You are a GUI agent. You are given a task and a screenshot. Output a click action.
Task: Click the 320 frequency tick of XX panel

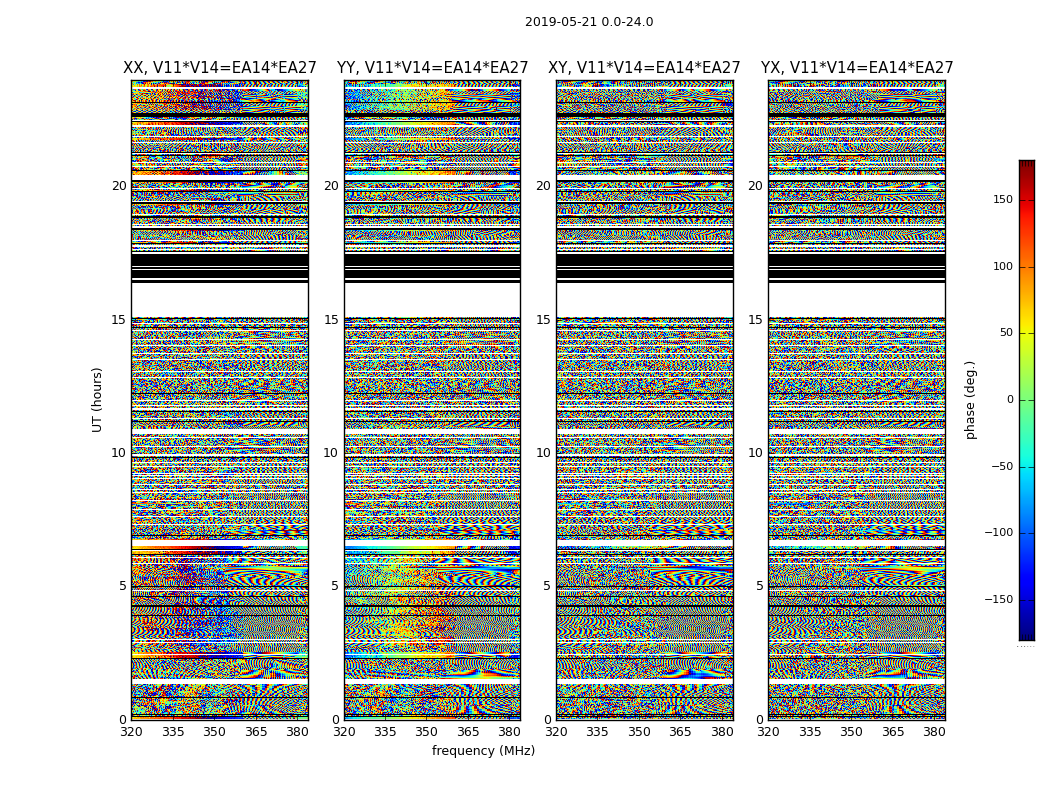point(132,732)
